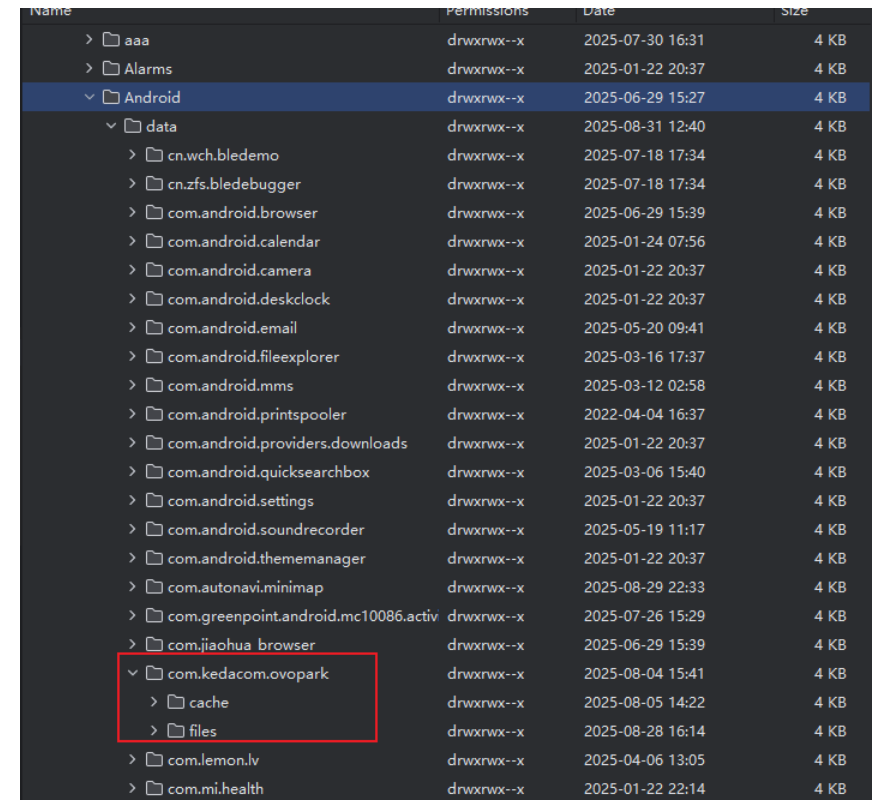
Task: Click the com.android.printspooler folder icon
Action: coord(154,414)
